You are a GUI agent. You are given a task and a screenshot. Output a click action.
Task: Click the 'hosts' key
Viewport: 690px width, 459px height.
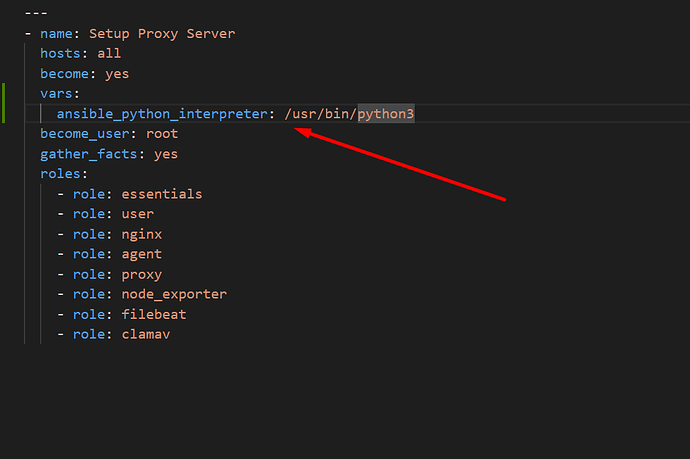click(60, 54)
